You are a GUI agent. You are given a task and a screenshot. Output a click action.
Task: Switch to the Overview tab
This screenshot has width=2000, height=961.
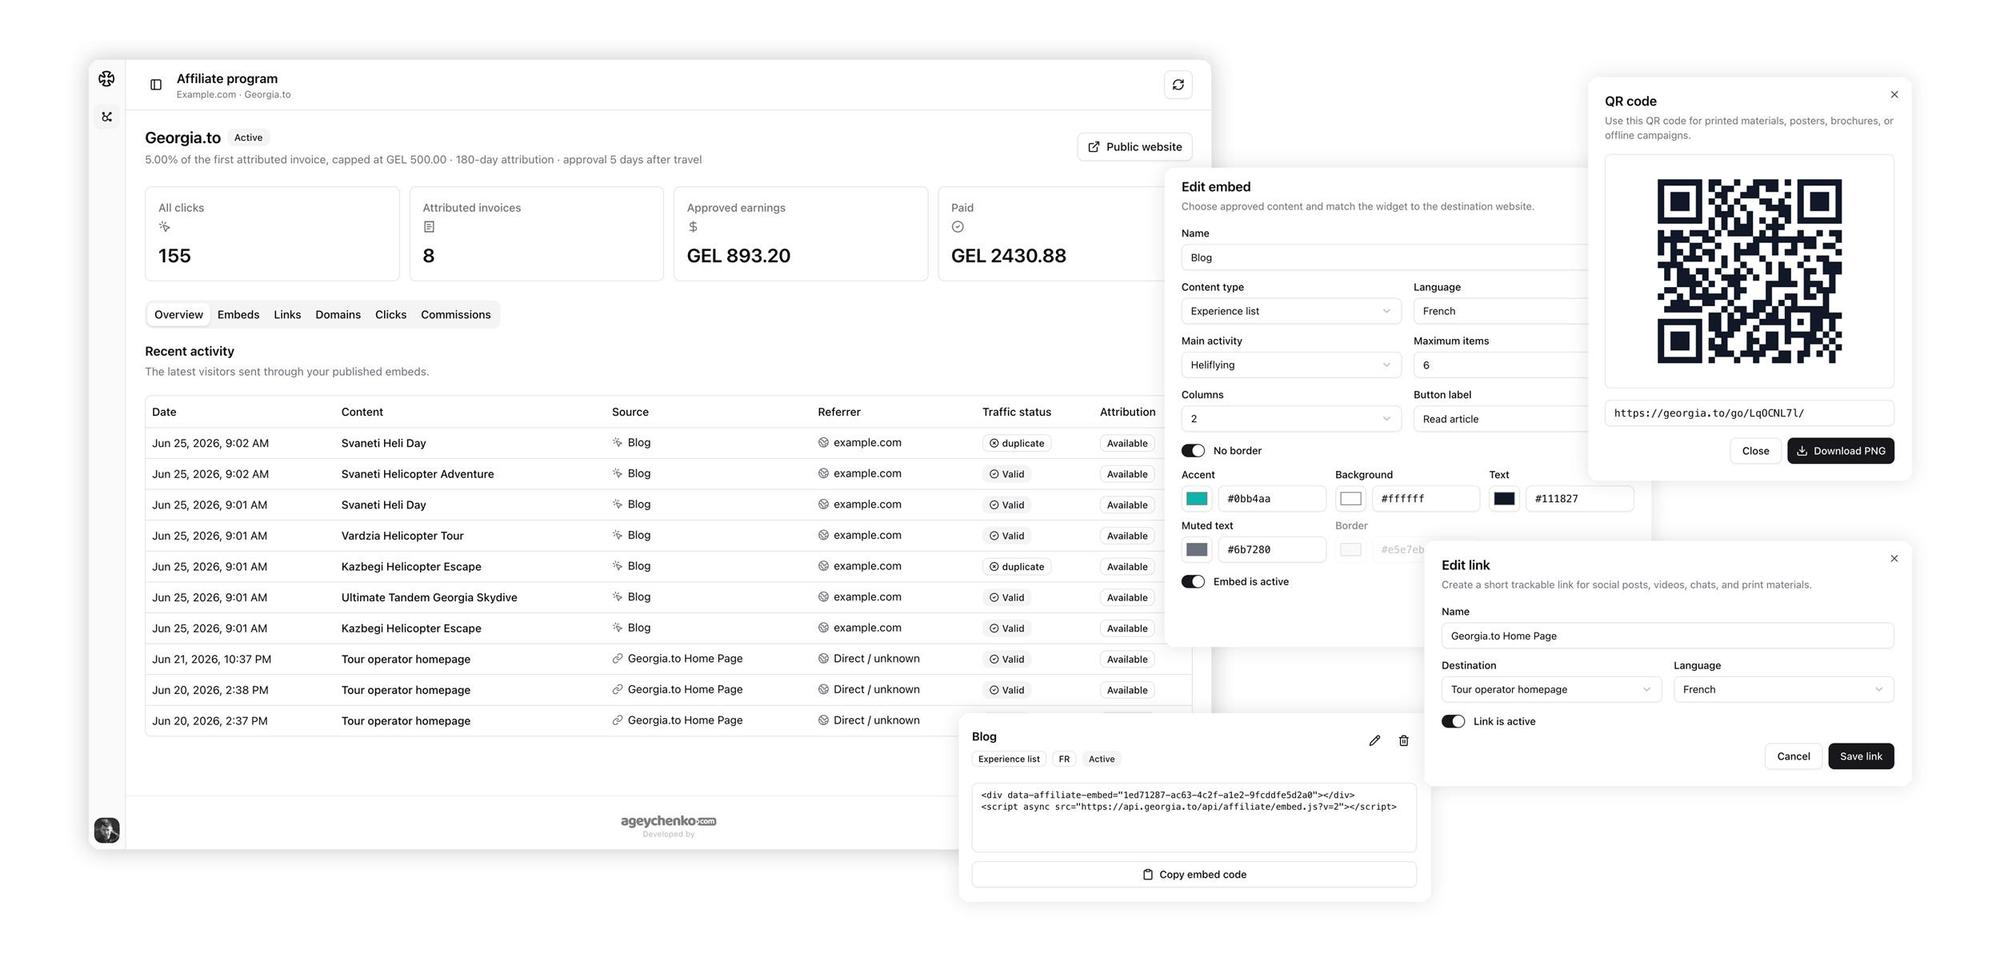coord(179,315)
